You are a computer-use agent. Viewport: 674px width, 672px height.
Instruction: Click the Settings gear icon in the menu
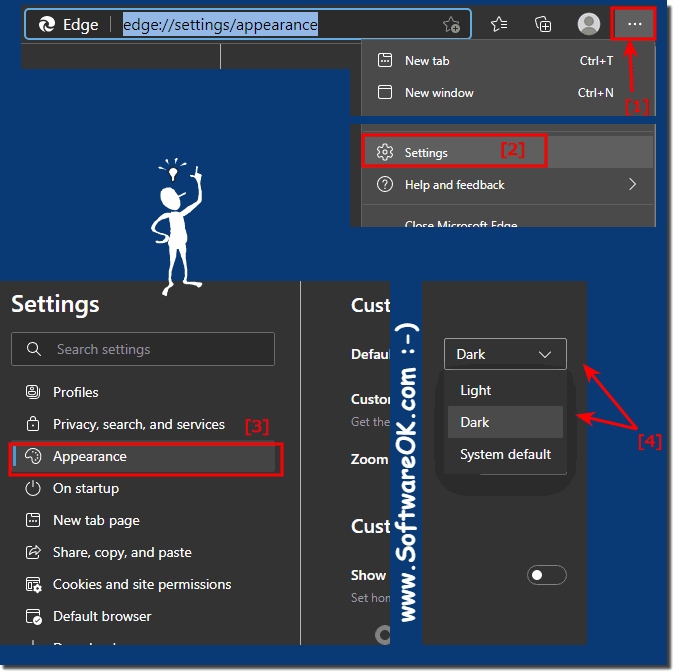click(x=385, y=152)
